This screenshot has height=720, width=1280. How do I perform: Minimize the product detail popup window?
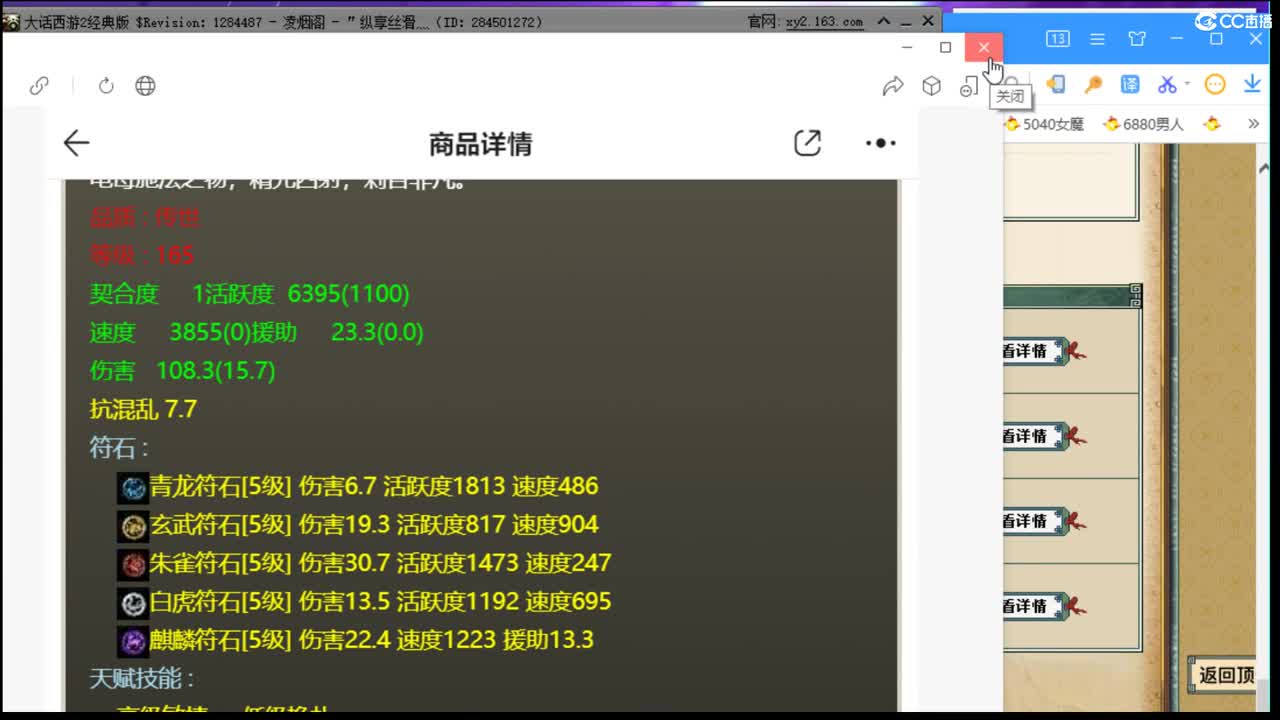(x=907, y=47)
